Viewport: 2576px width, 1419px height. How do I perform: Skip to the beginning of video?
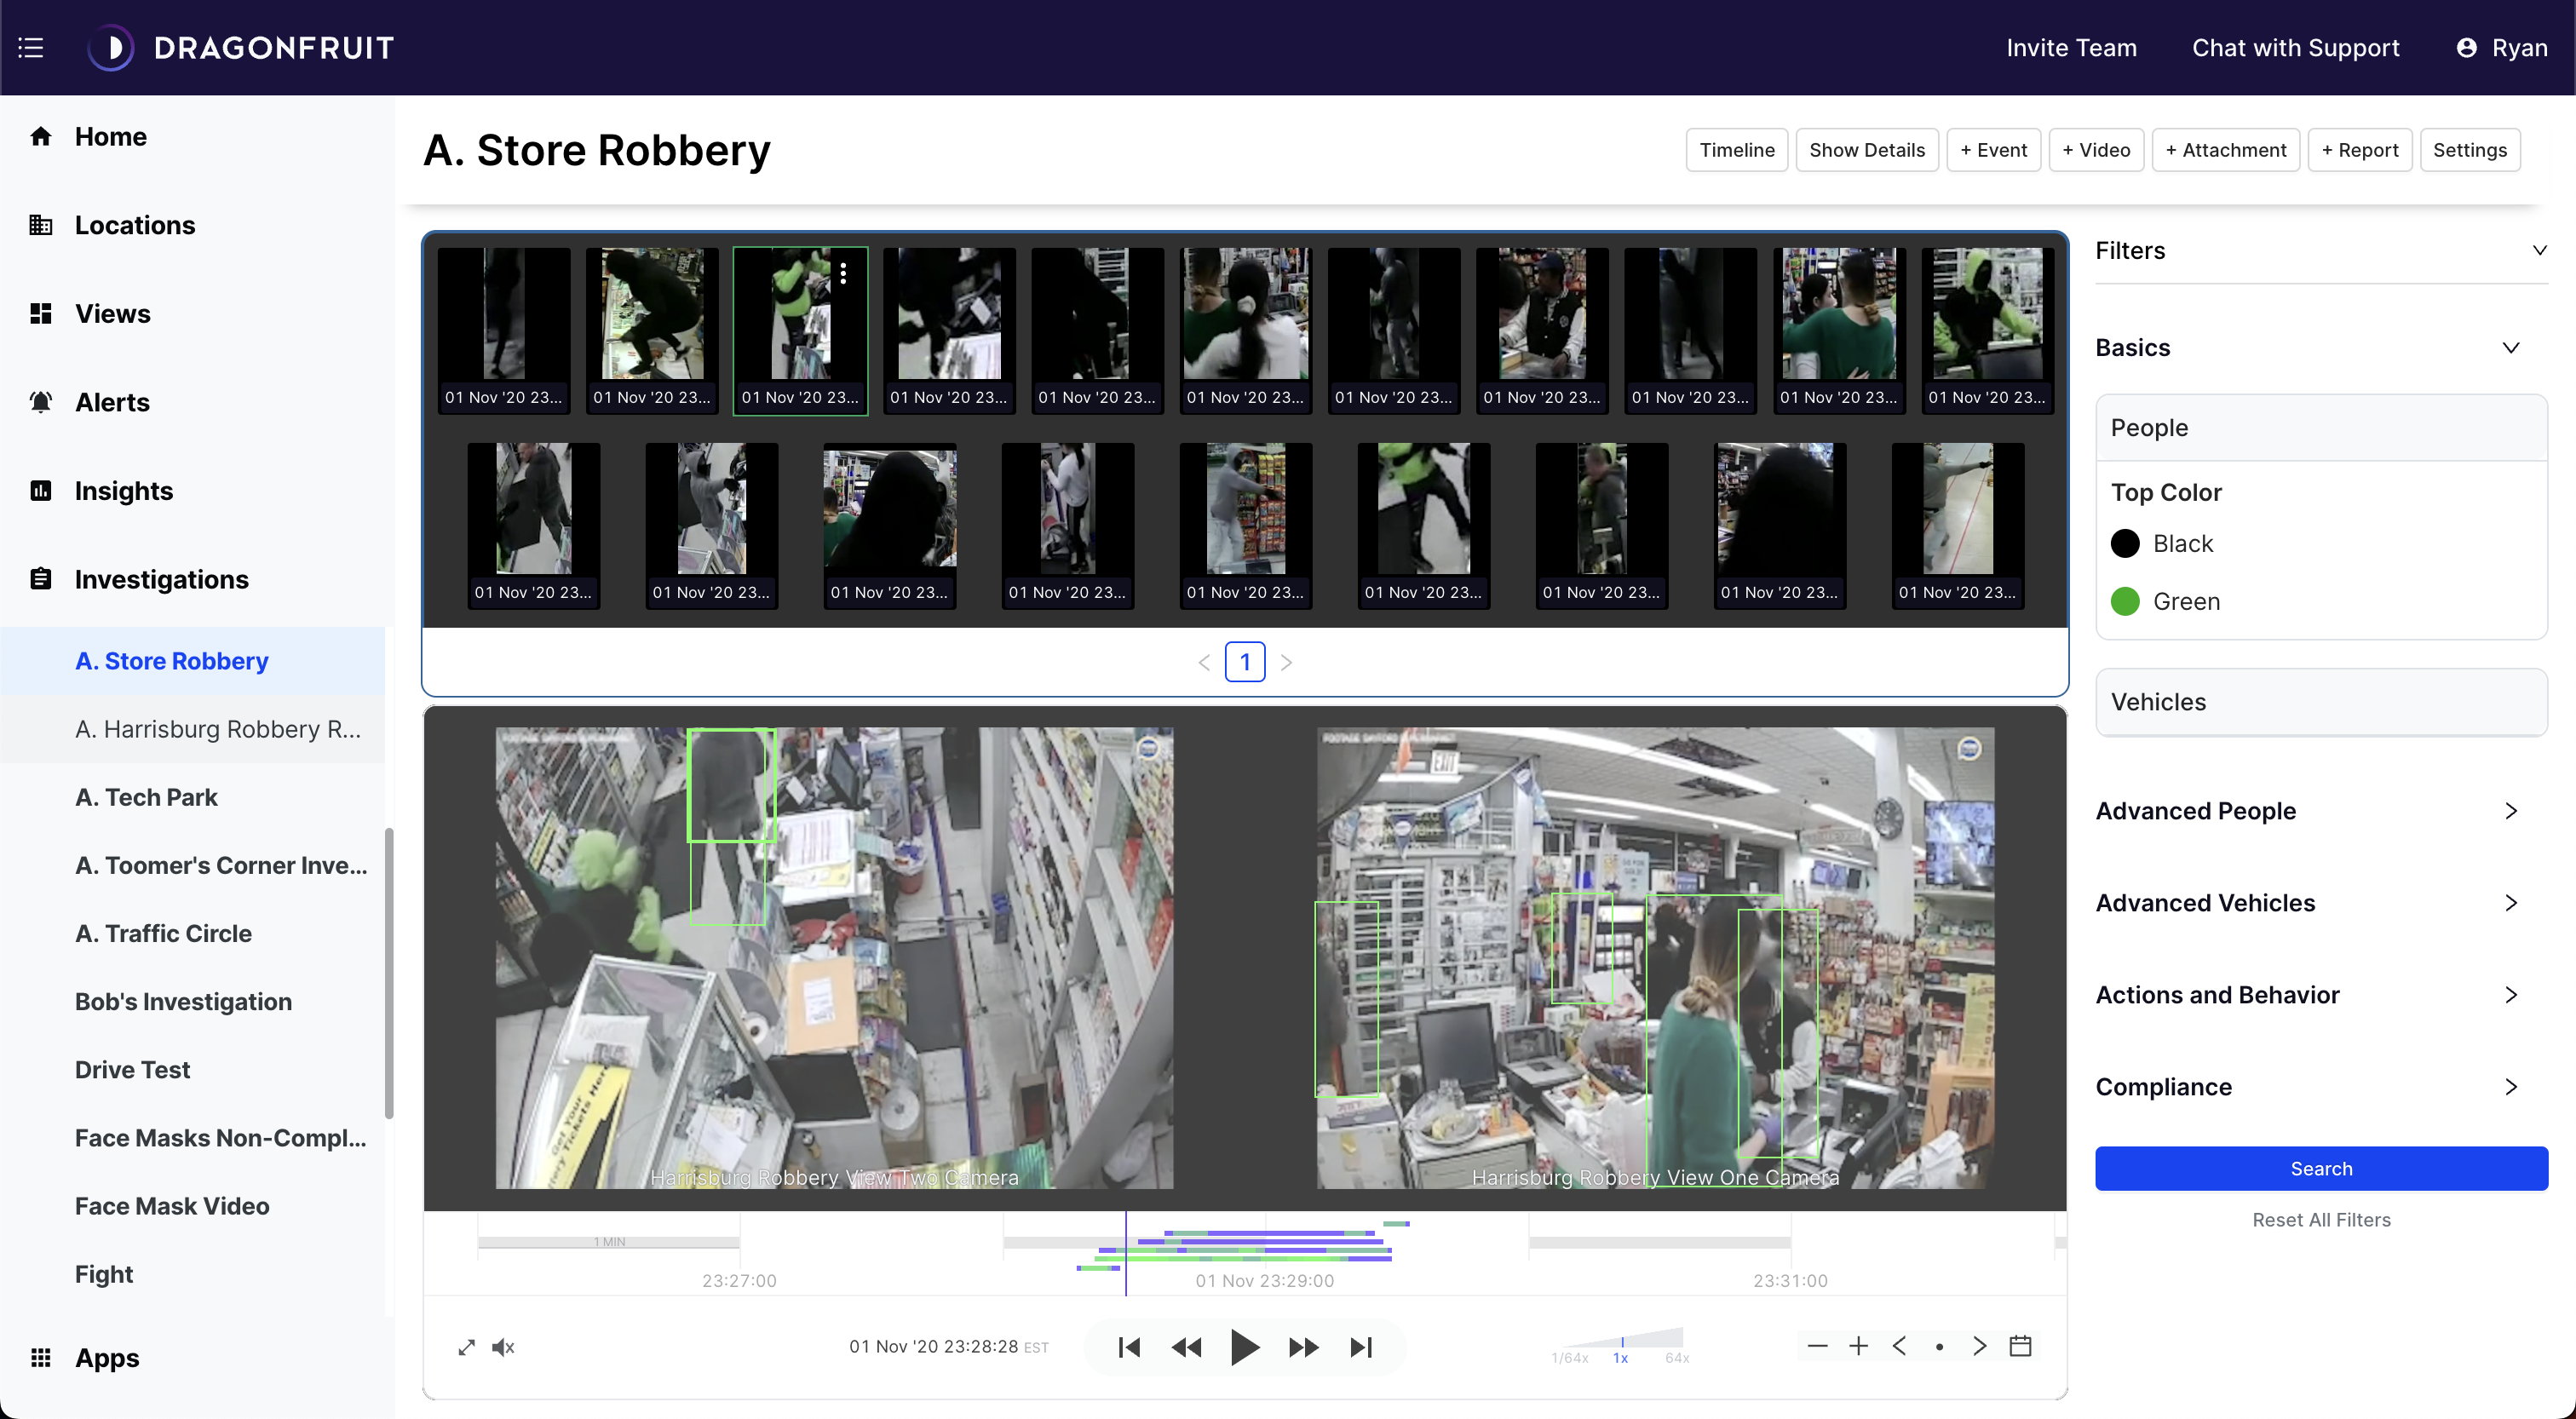click(1129, 1347)
